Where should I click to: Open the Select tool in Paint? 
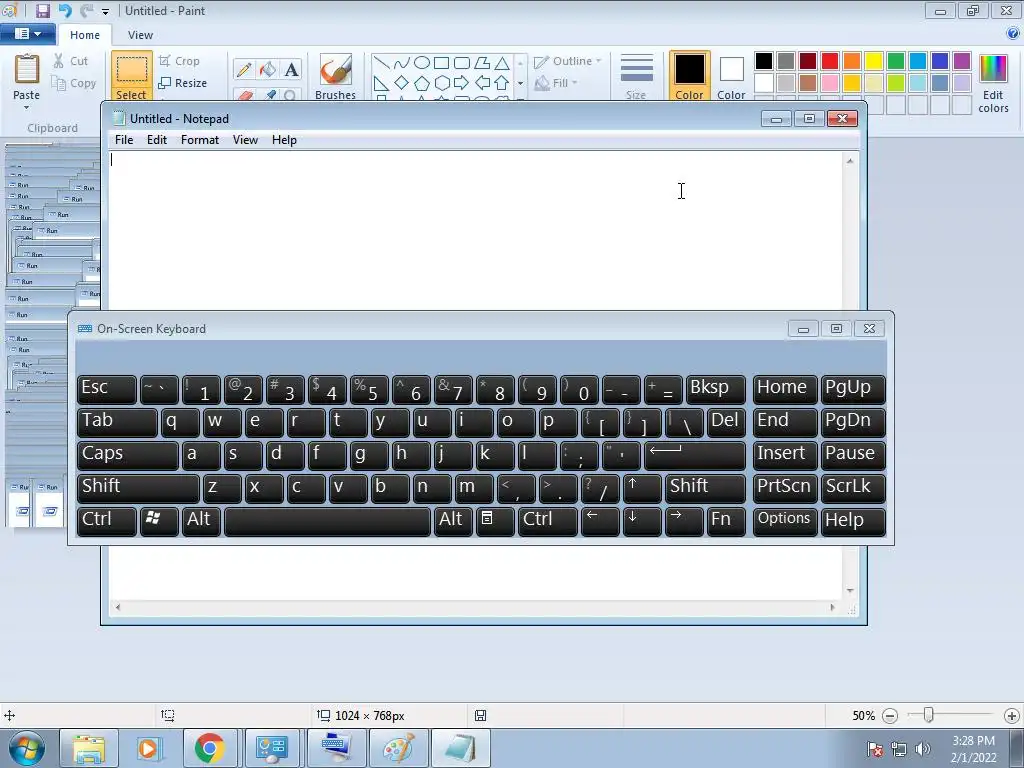click(132, 76)
